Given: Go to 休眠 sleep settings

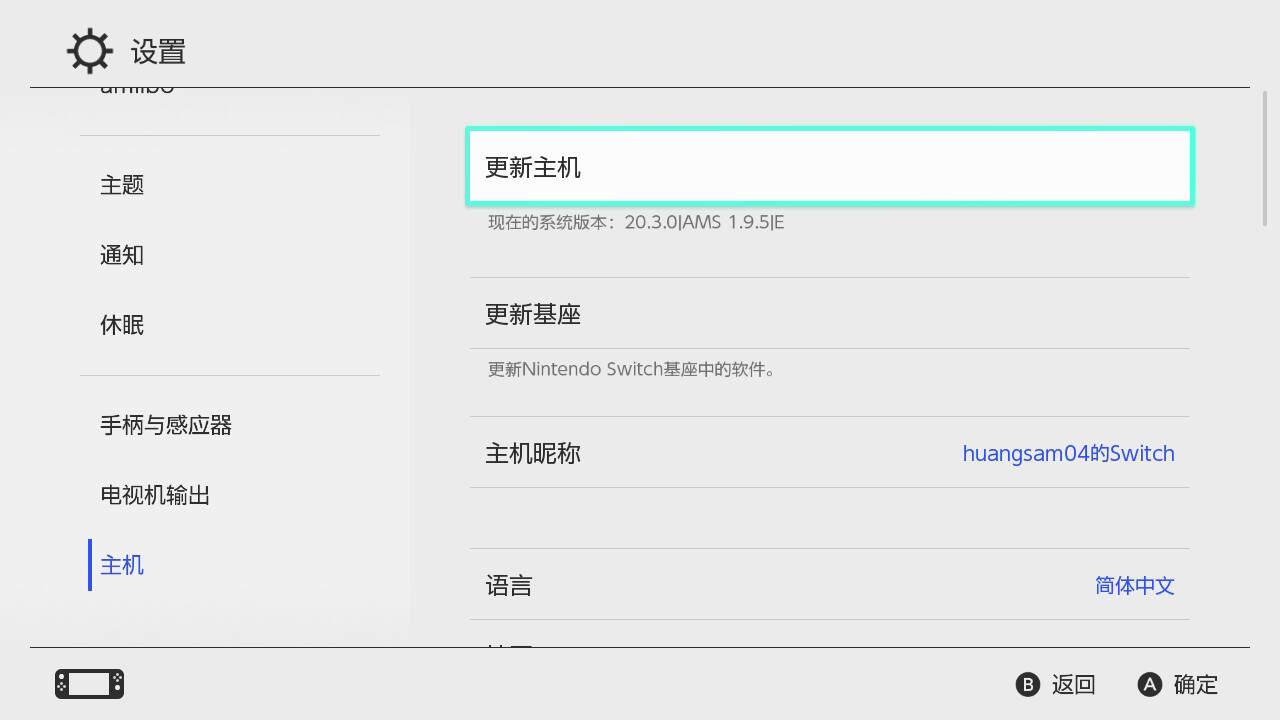Looking at the screenshot, I should (x=122, y=325).
